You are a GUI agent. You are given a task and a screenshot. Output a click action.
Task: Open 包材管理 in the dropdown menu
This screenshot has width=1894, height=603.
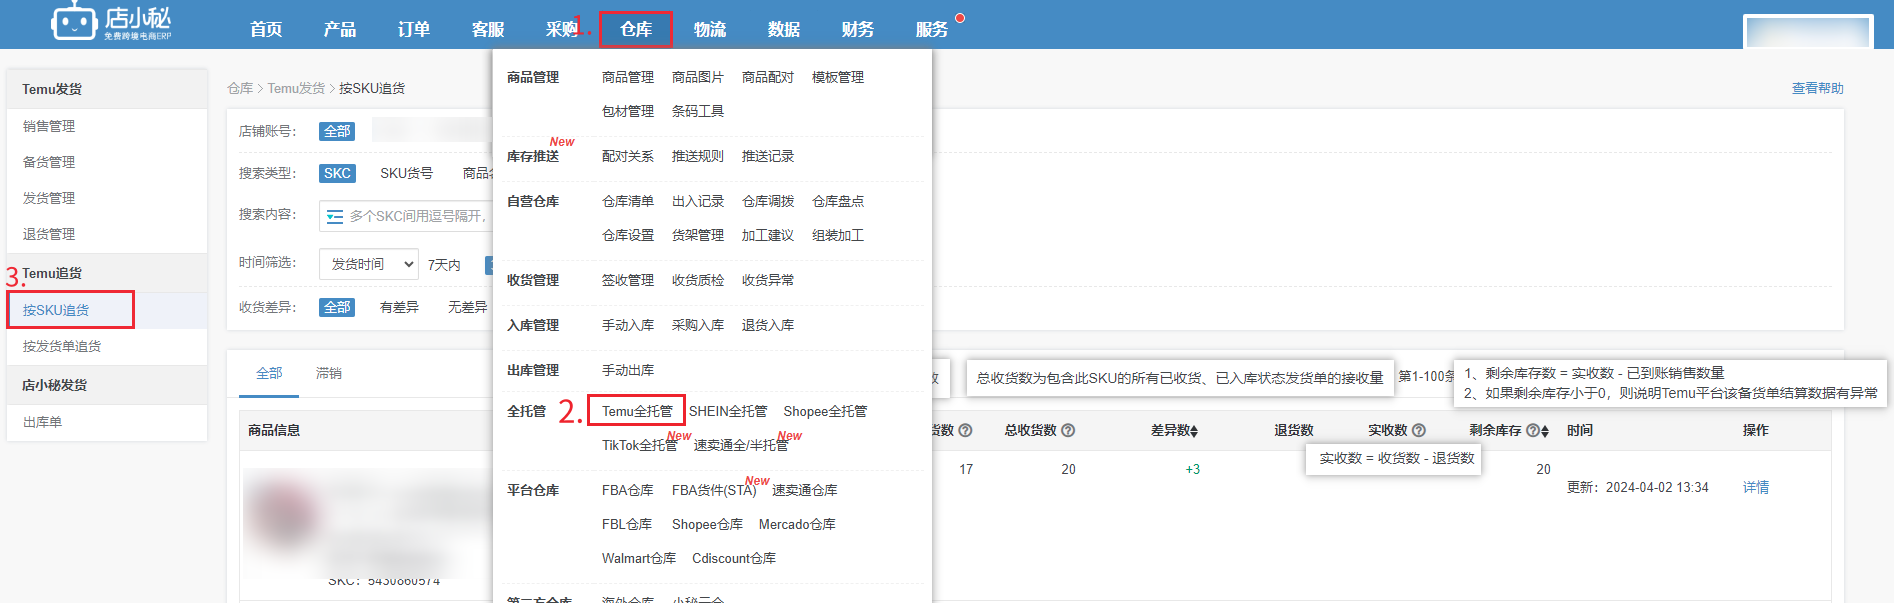coord(628,111)
